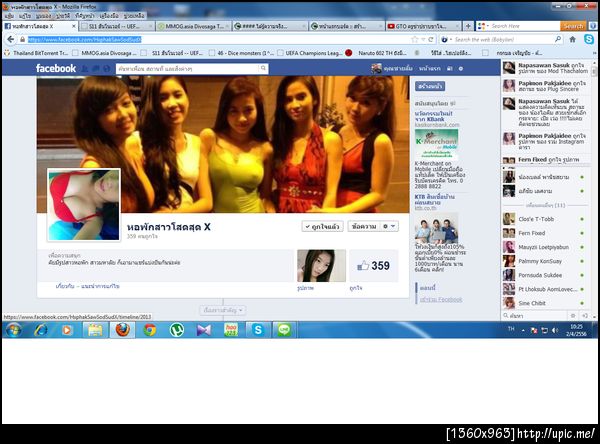
Task: Open Windows Media Player from taskbar
Action: click(x=67, y=330)
